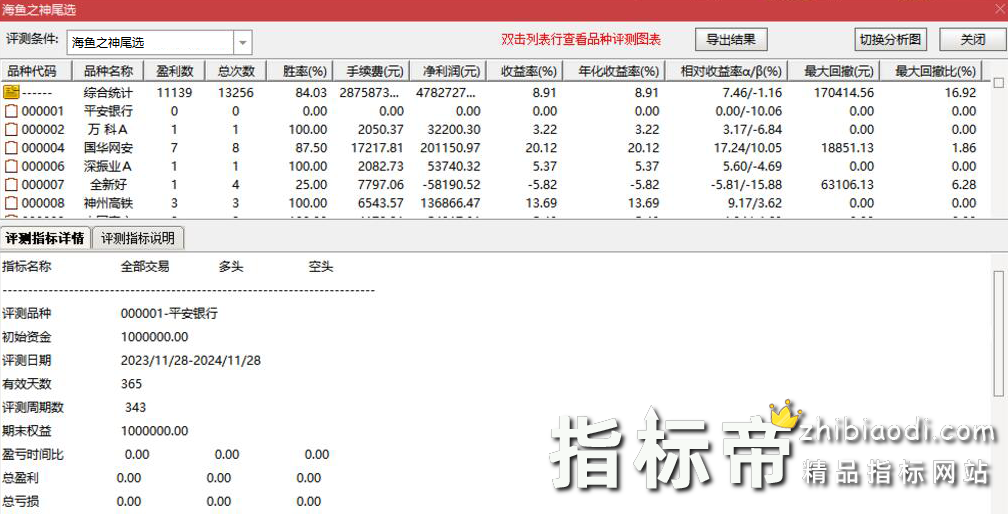
Task: Select the 神州高铁 row name
Action: [x=109, y=203]
